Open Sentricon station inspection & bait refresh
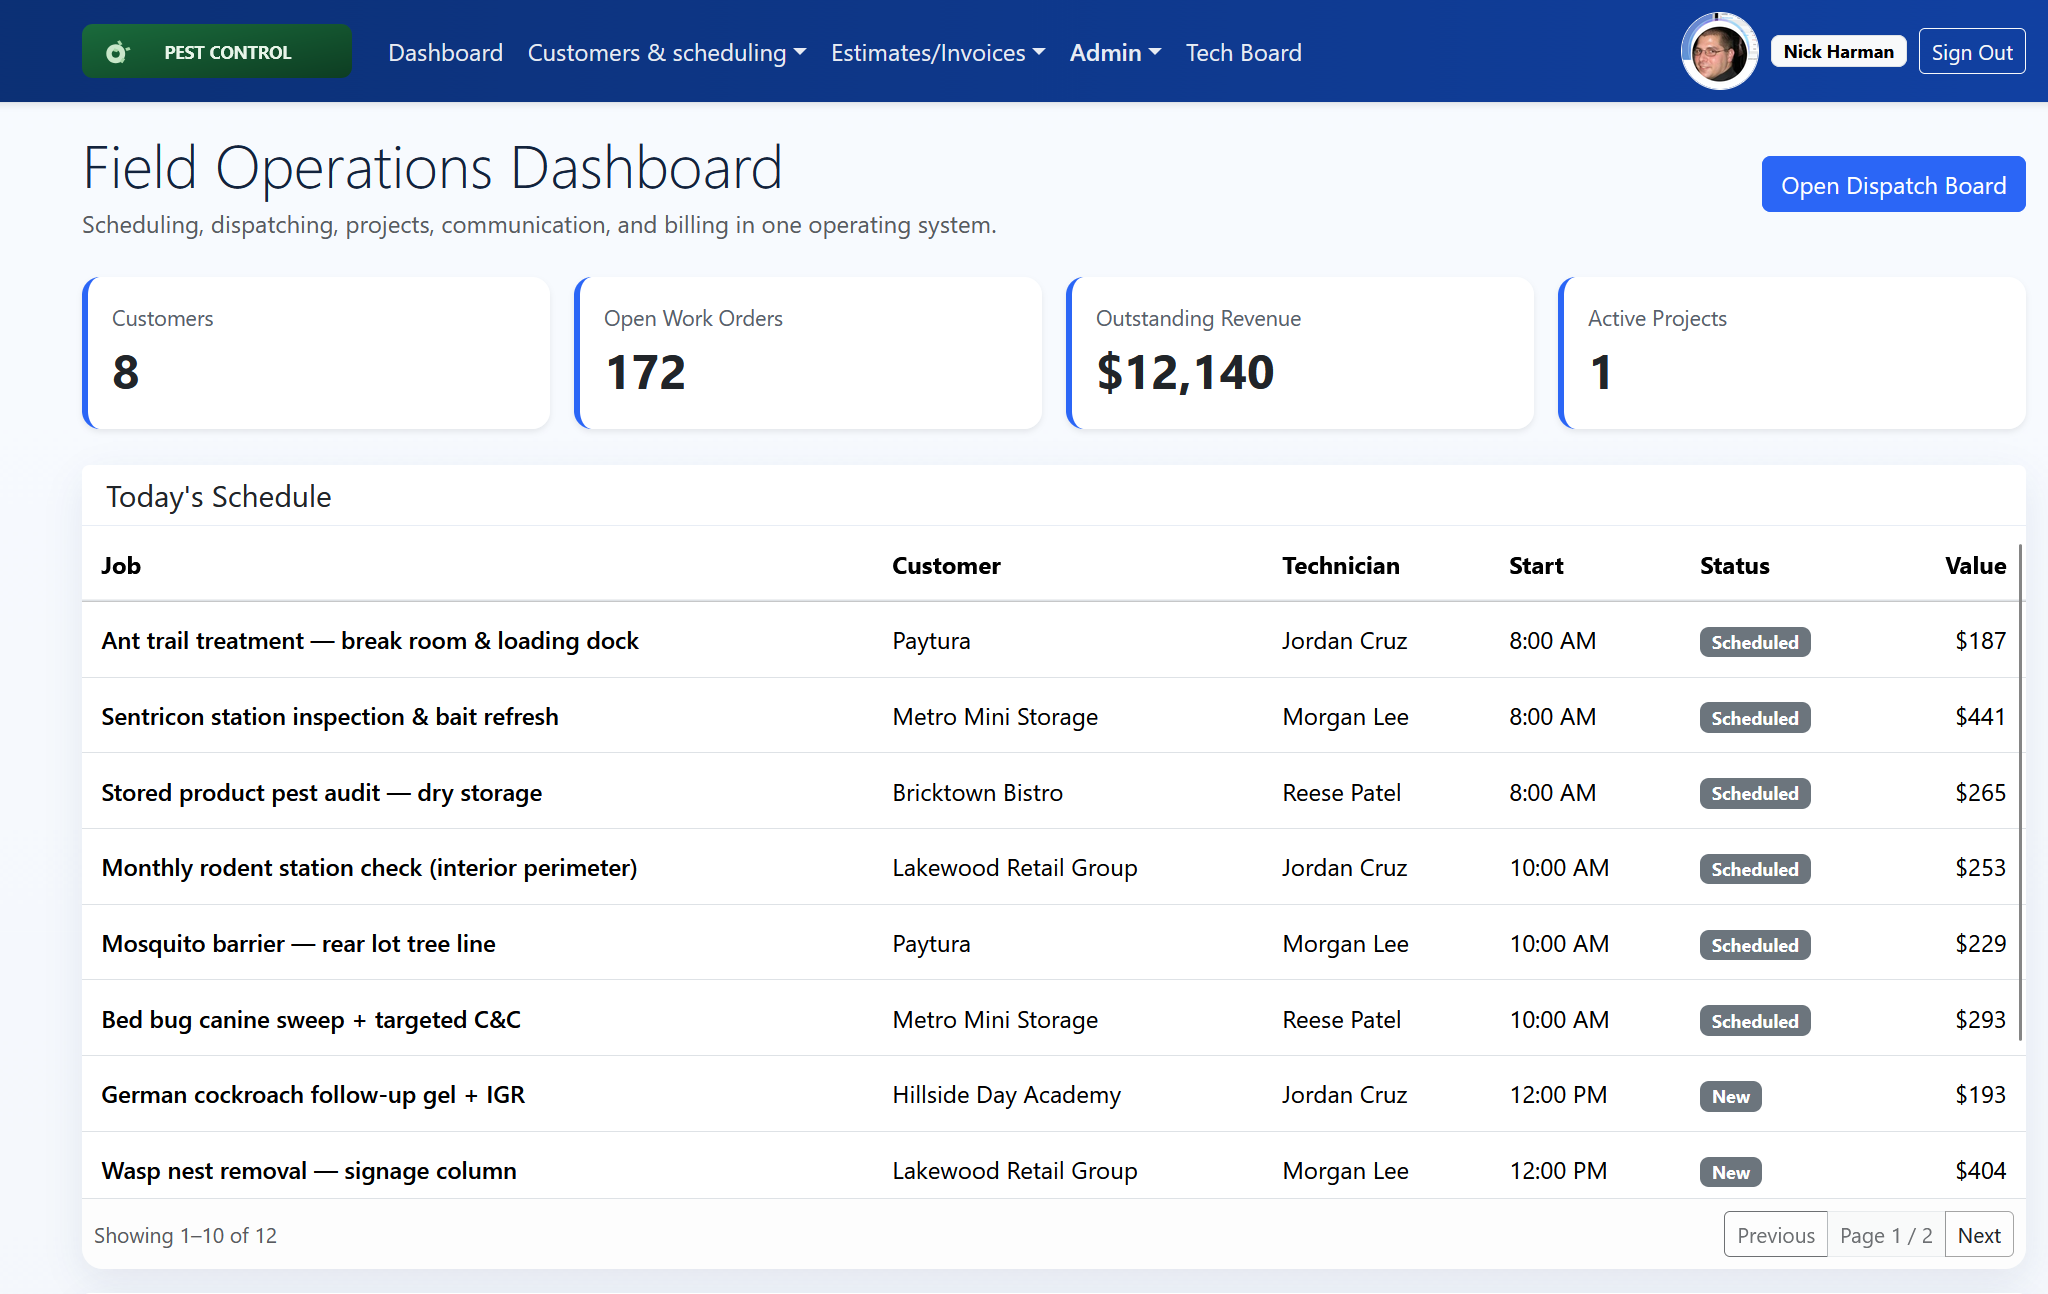The width and height of the screenshot is (2048, 1294). (330, 716)
